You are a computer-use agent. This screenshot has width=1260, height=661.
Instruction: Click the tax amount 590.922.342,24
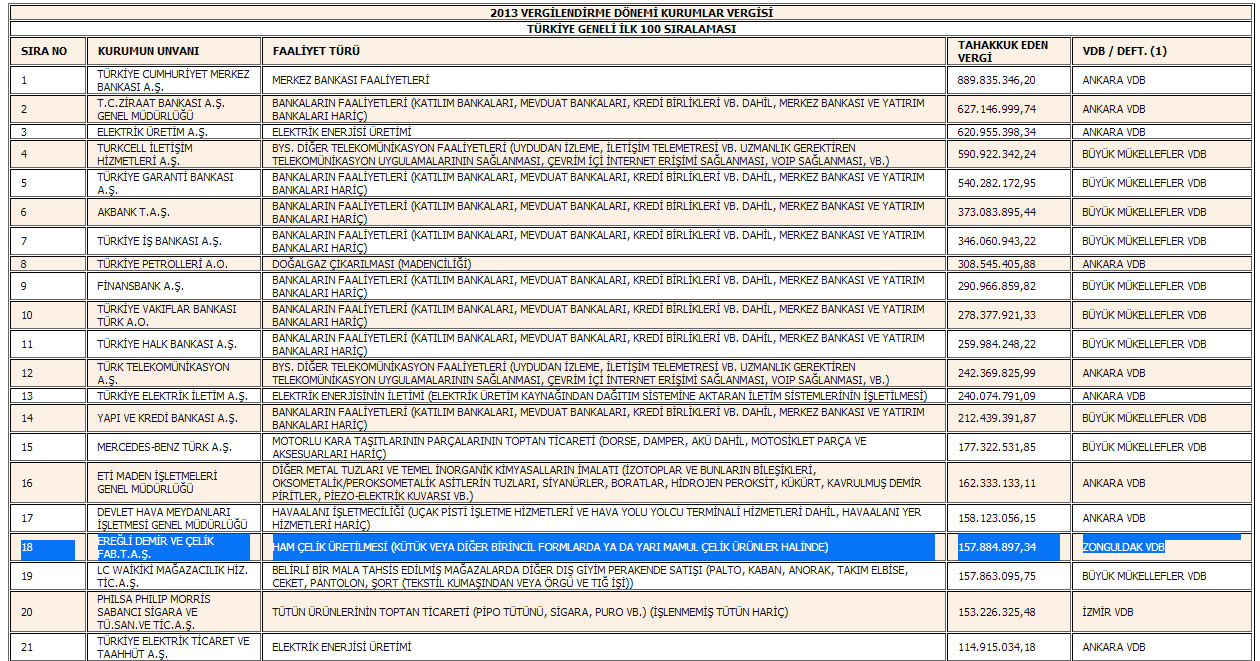pyautogui.click(x=996, y=154)
